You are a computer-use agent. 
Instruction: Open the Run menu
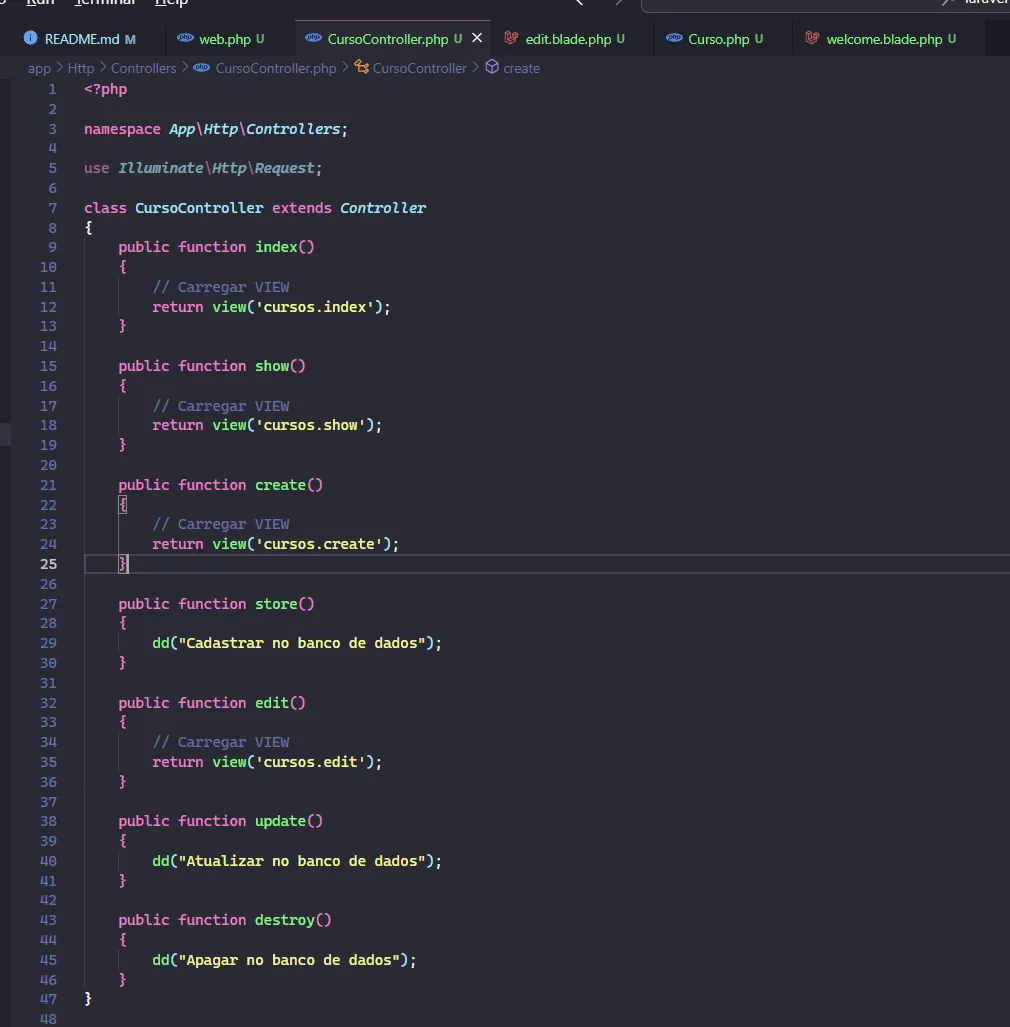[39, 3]
